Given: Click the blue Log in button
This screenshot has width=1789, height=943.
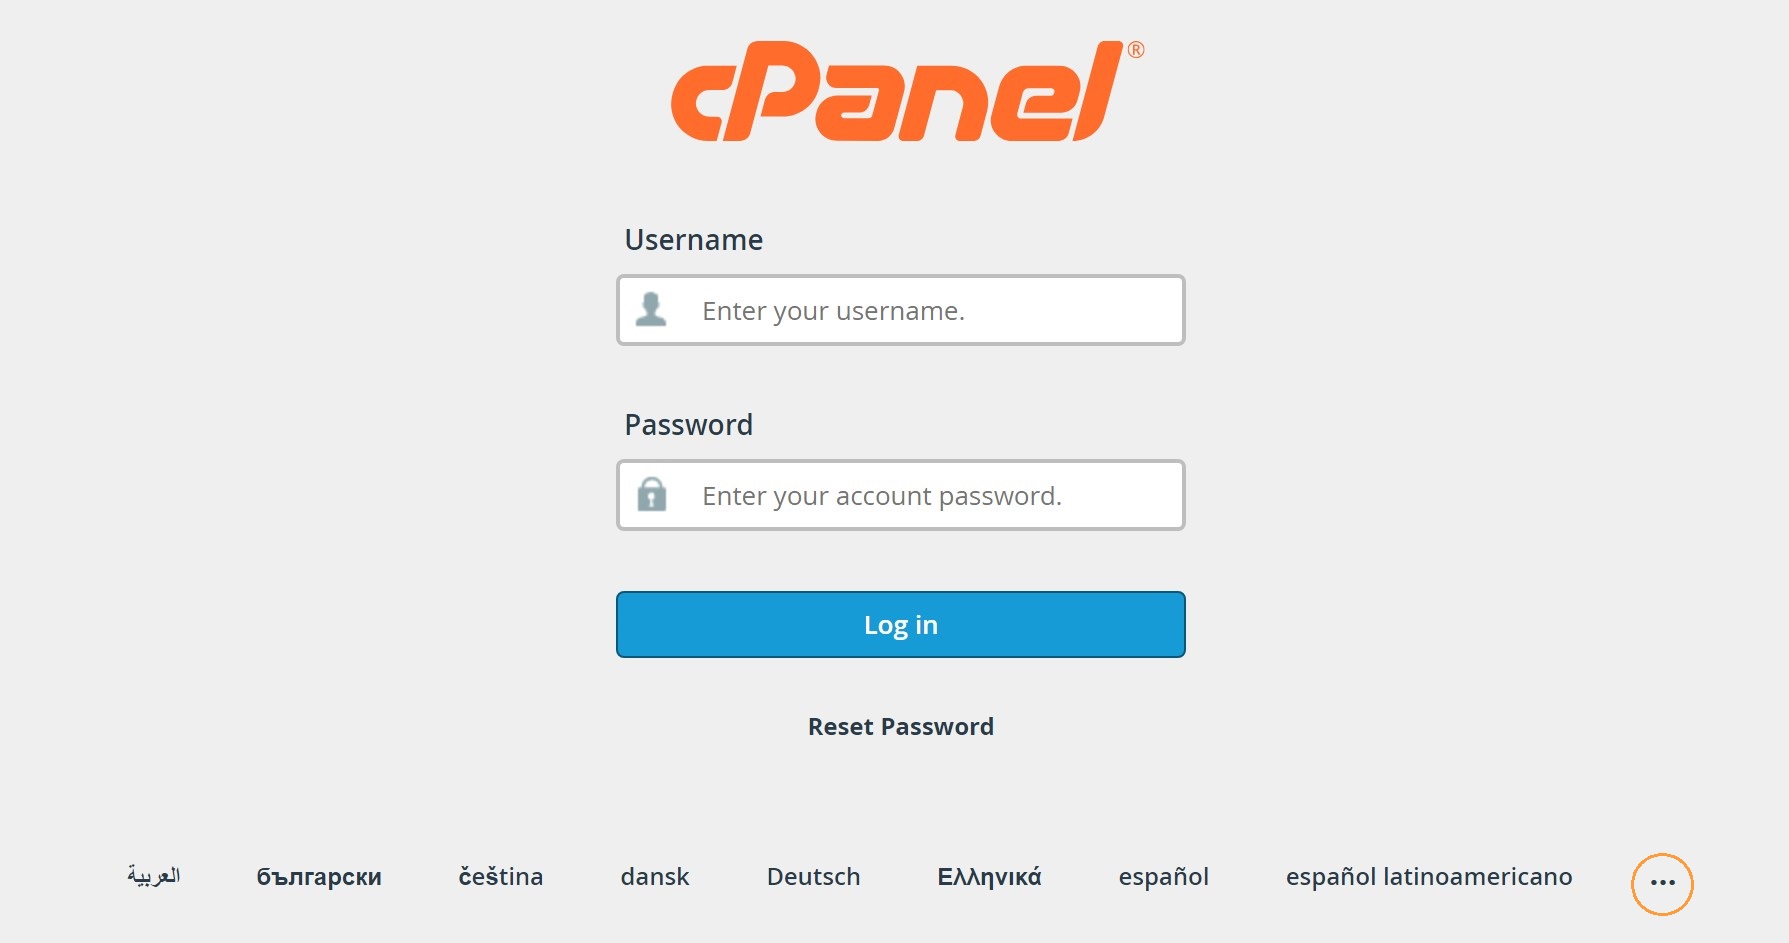Looking at the screenshot, I should (x=901, y=625).
